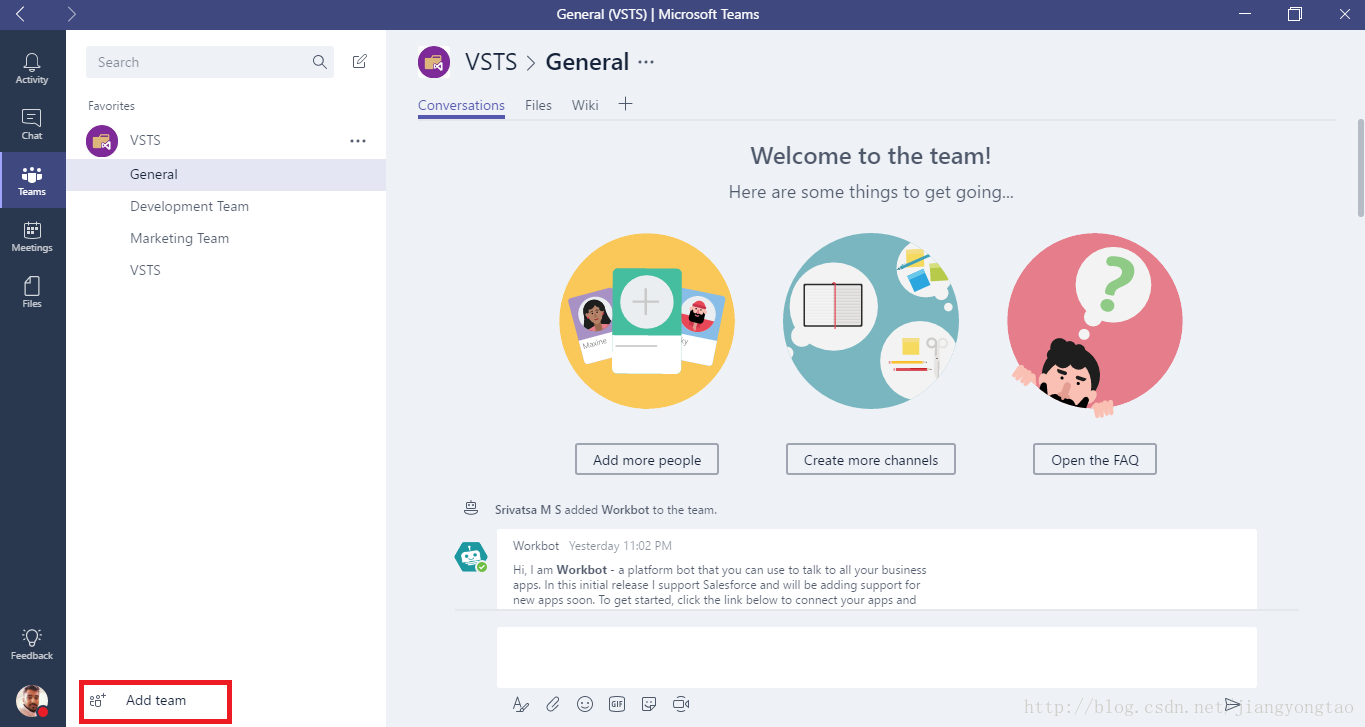Switch to the Wiki tab
The image size is (1365, 727).
pos(585,105)
